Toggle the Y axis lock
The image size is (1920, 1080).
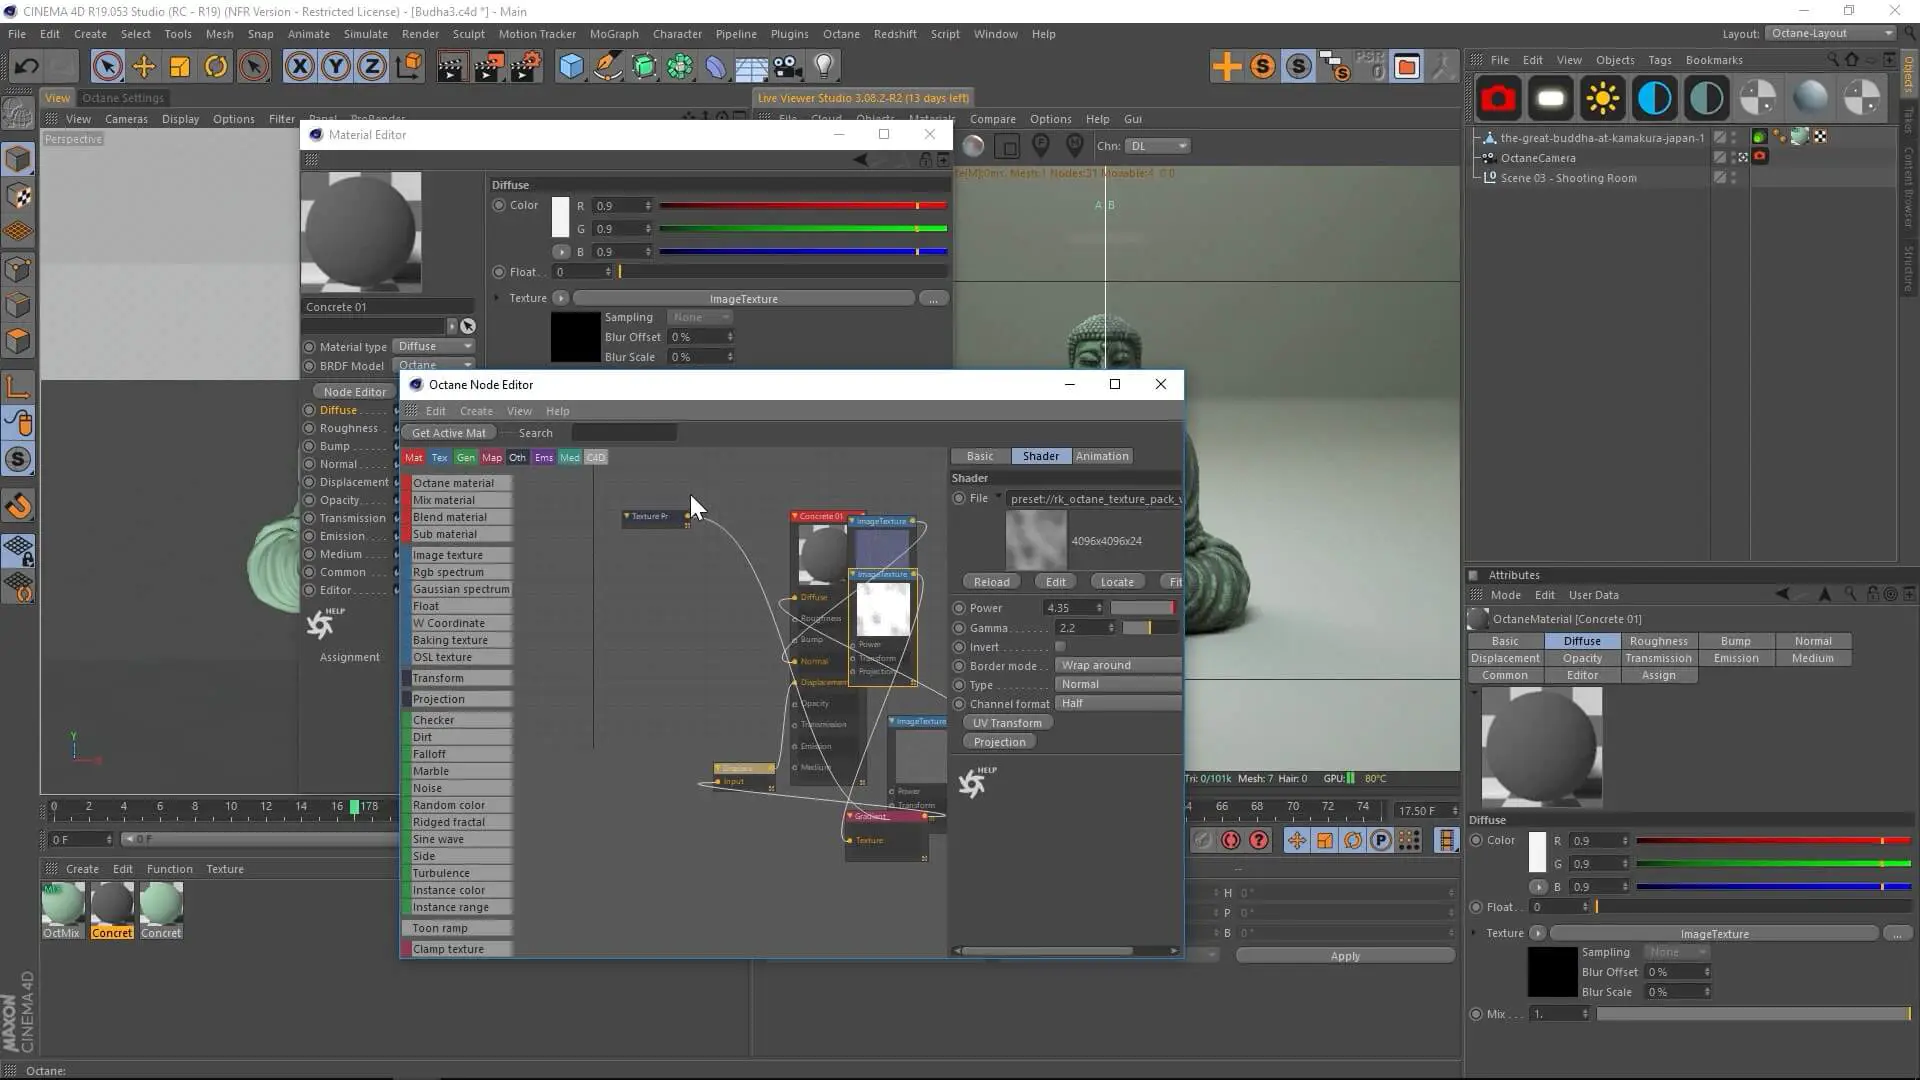point(335,66)
